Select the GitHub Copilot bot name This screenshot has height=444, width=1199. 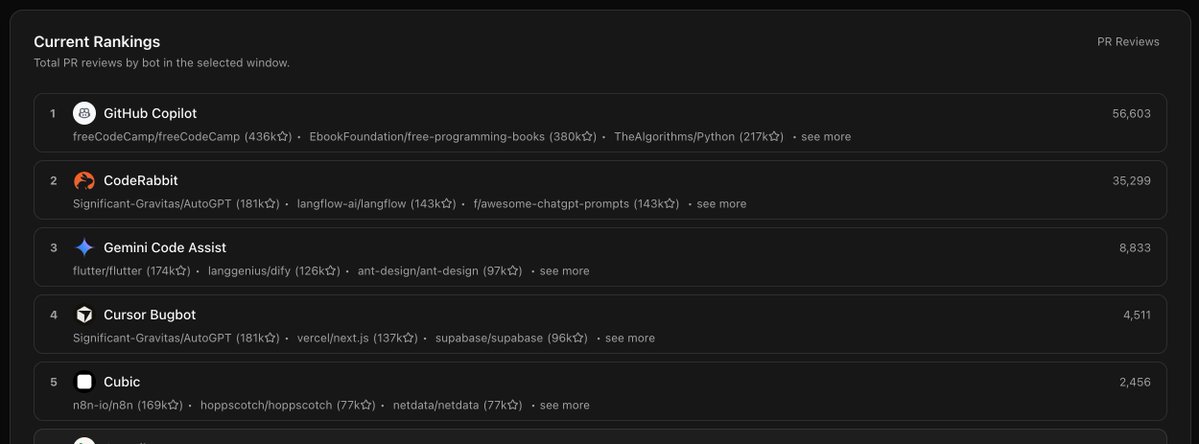[150, 113]
